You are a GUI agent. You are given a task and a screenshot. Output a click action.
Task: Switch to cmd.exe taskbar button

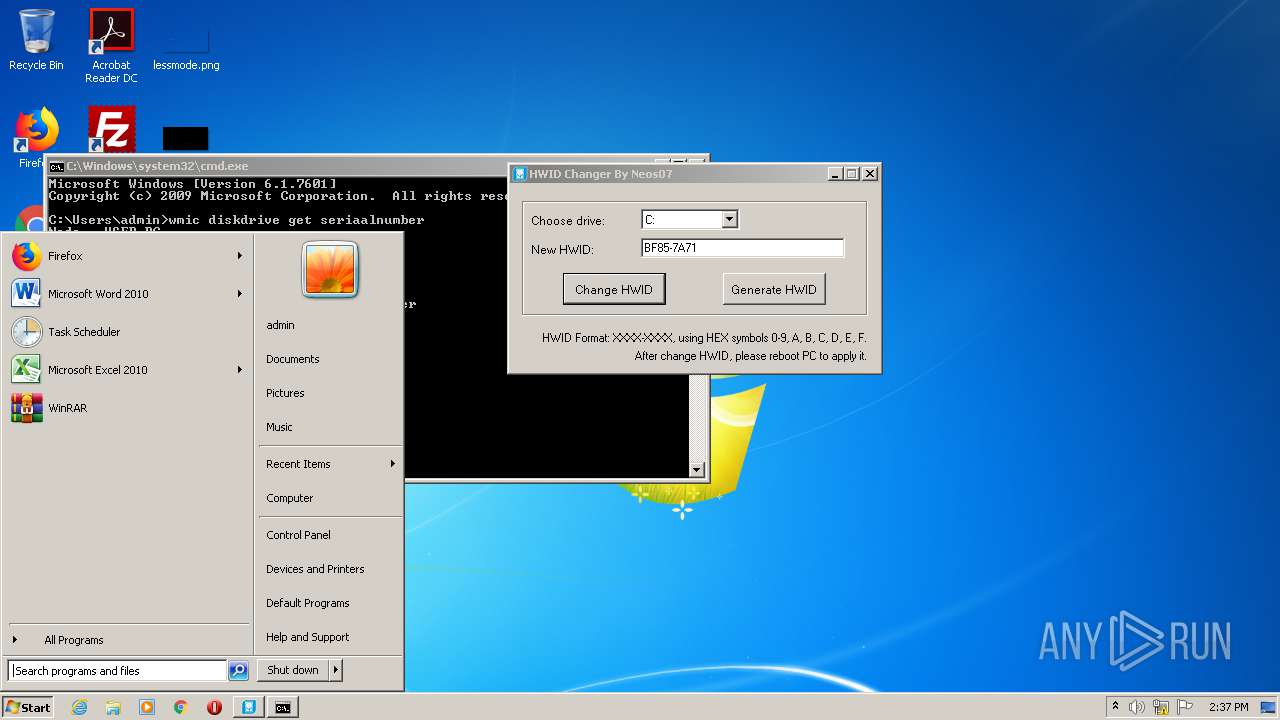coord(283,707)
